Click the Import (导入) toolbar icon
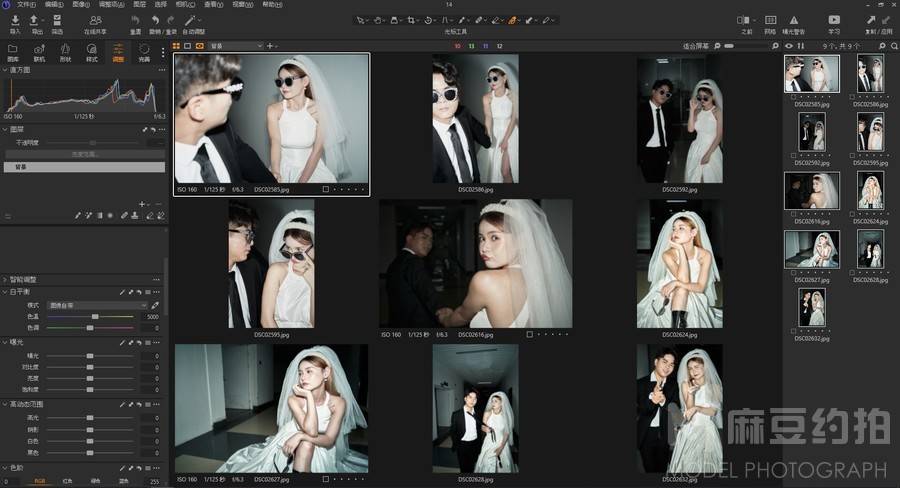The width and height of the screenshot is (900, 488). 15,21
